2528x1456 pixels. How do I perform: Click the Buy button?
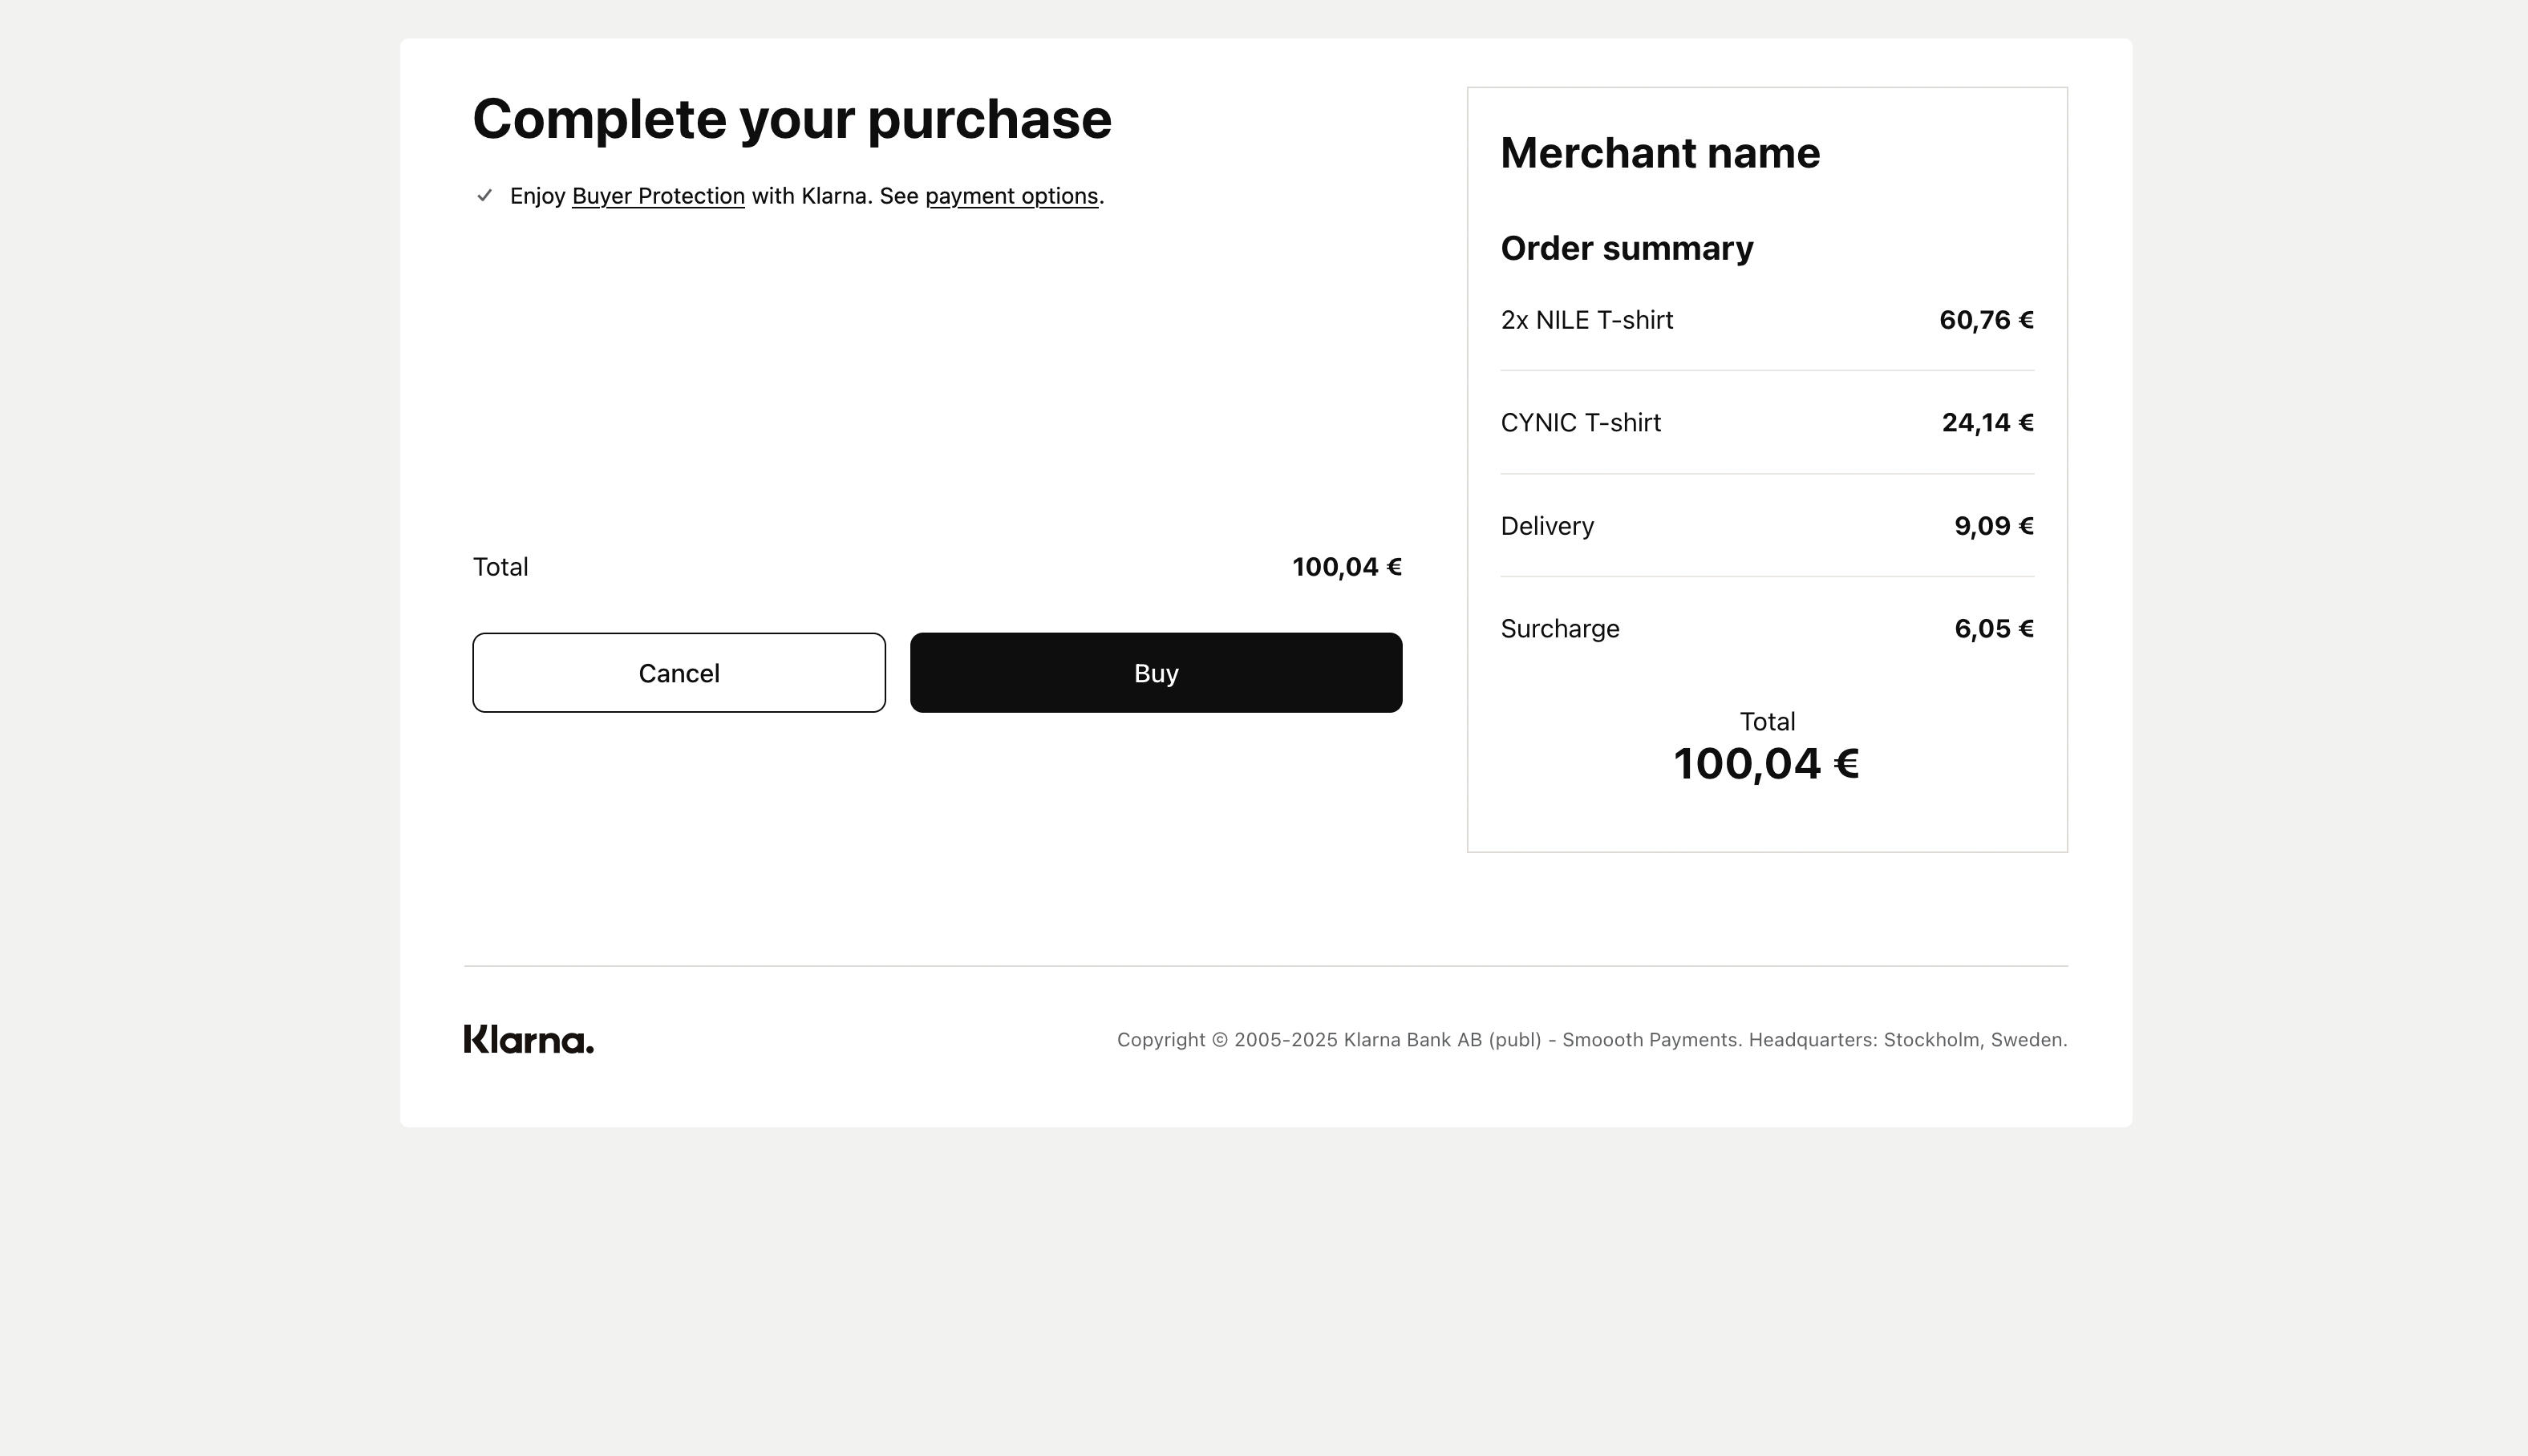pyautogui.click(x=1156, y=672)
